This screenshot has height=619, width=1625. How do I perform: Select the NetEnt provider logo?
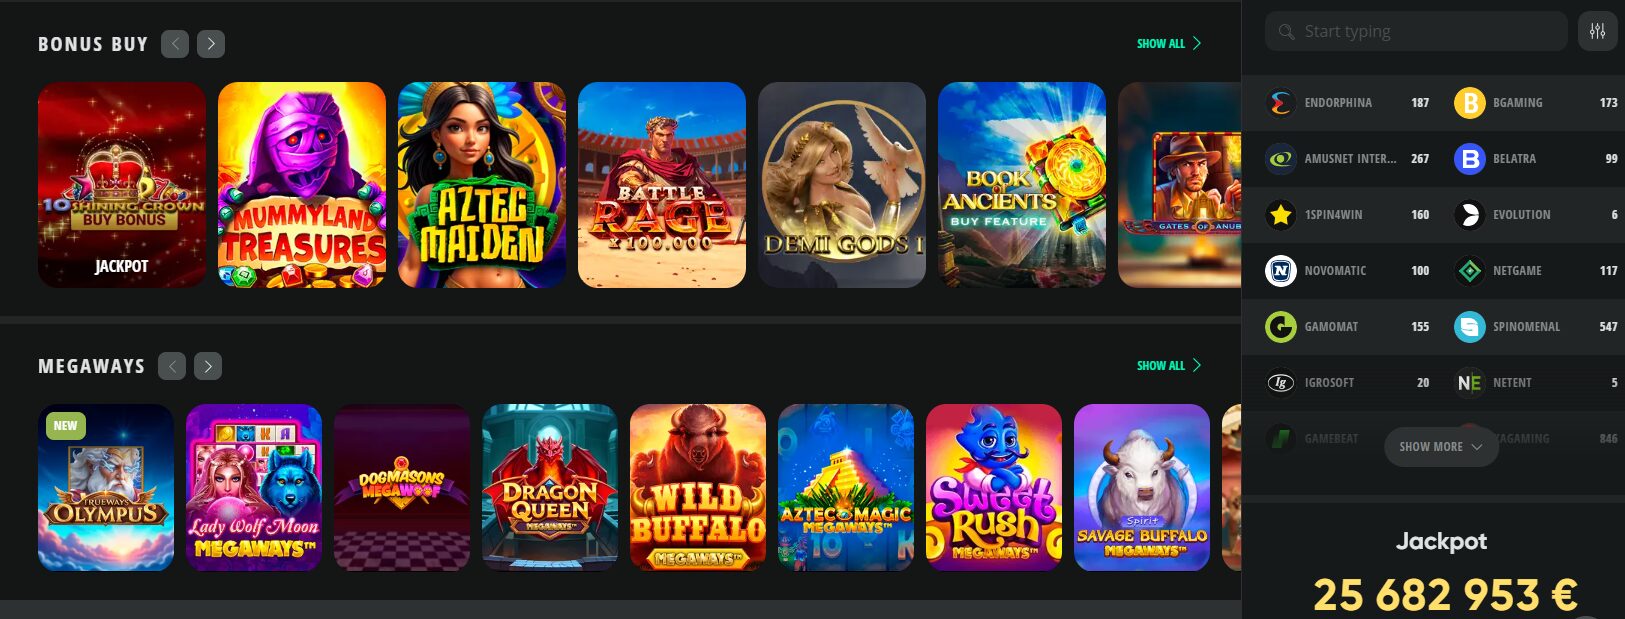1469,383
